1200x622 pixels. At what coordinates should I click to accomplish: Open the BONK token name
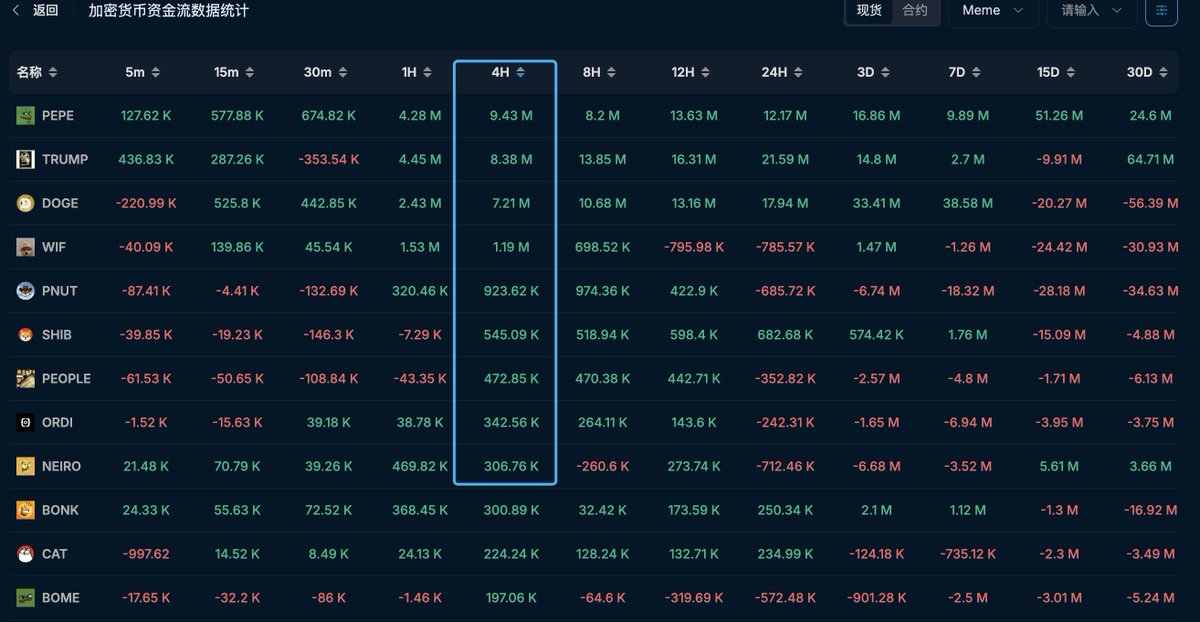click(60, 510)
